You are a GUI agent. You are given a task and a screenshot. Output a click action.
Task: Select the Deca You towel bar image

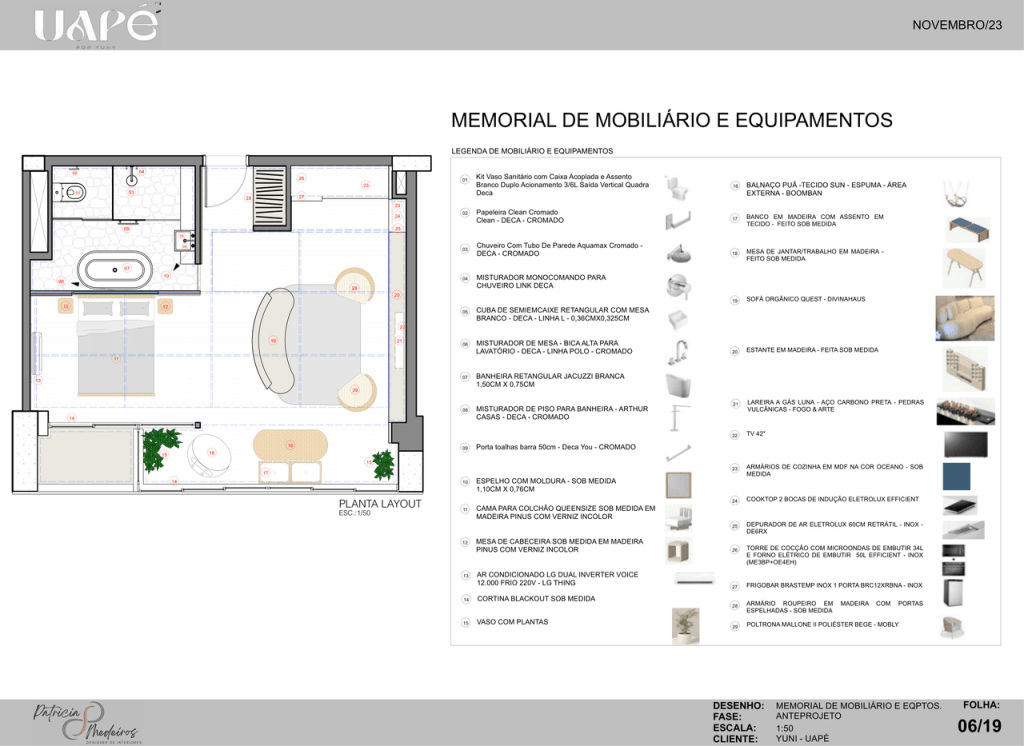tap(678, 452)
